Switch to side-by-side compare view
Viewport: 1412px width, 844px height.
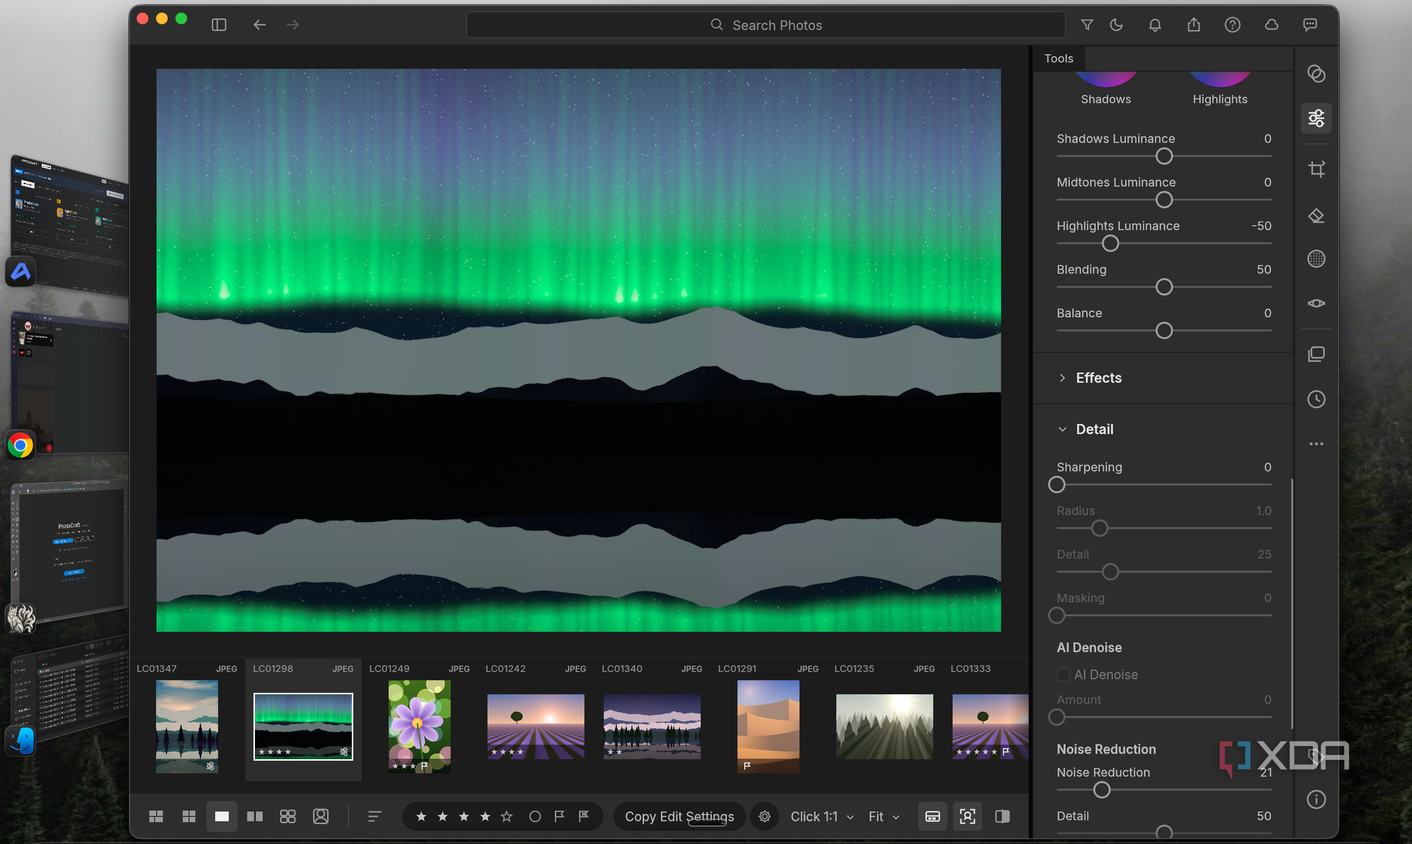tap(255, 817)
